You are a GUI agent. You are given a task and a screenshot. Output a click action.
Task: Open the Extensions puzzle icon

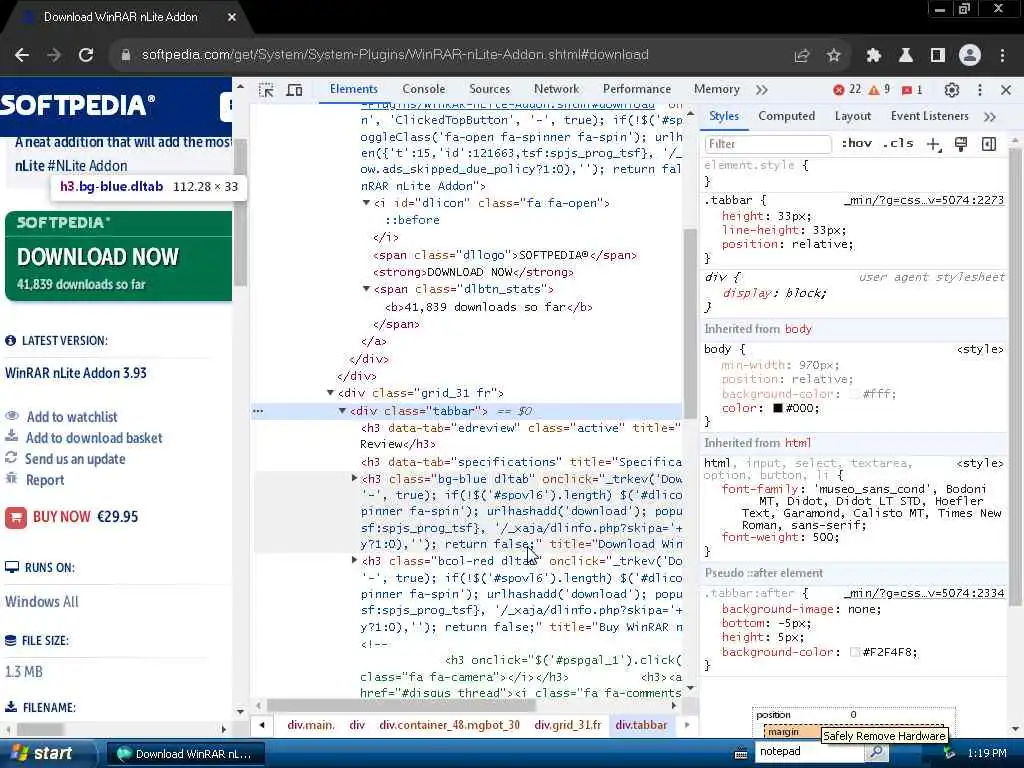coord(874,56)
